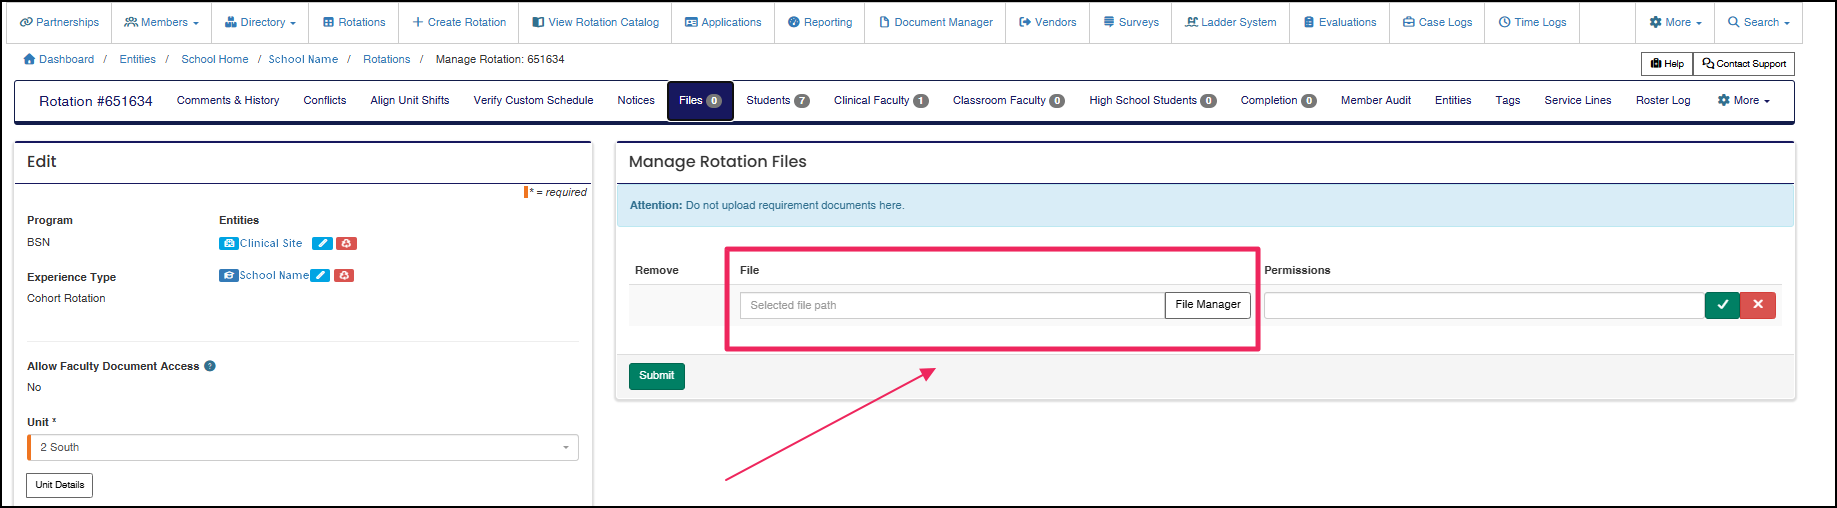Open the rotation Entities tab
The width and height of the screenshot is (1837, 508).
point(1453,100)
